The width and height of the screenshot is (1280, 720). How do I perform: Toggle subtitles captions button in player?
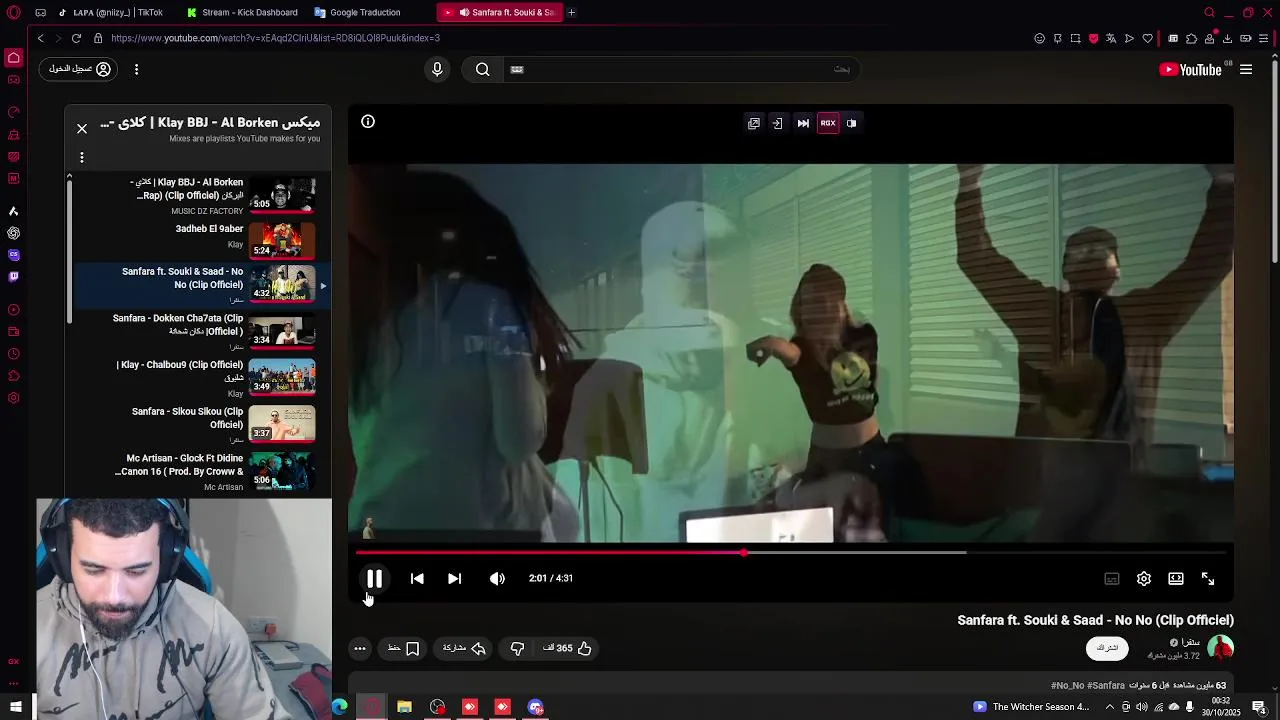pos(1111,578)
